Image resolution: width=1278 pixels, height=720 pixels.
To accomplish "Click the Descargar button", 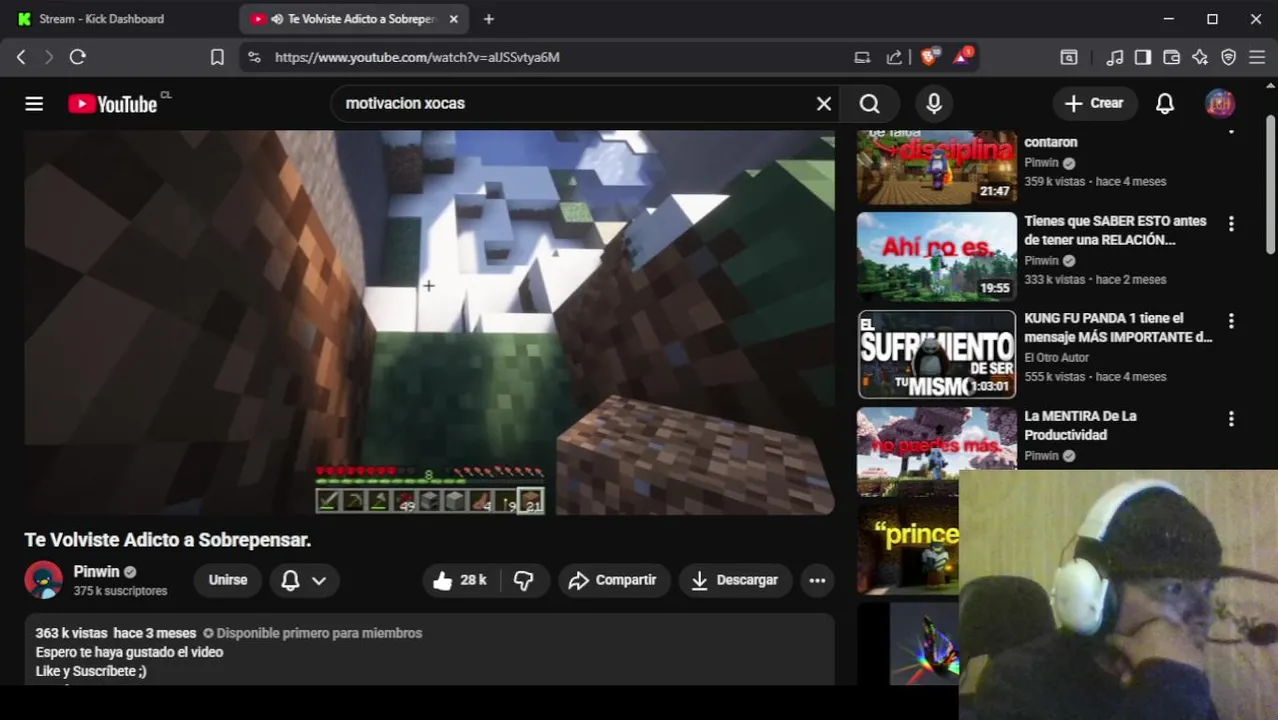I will click(735, 580).
